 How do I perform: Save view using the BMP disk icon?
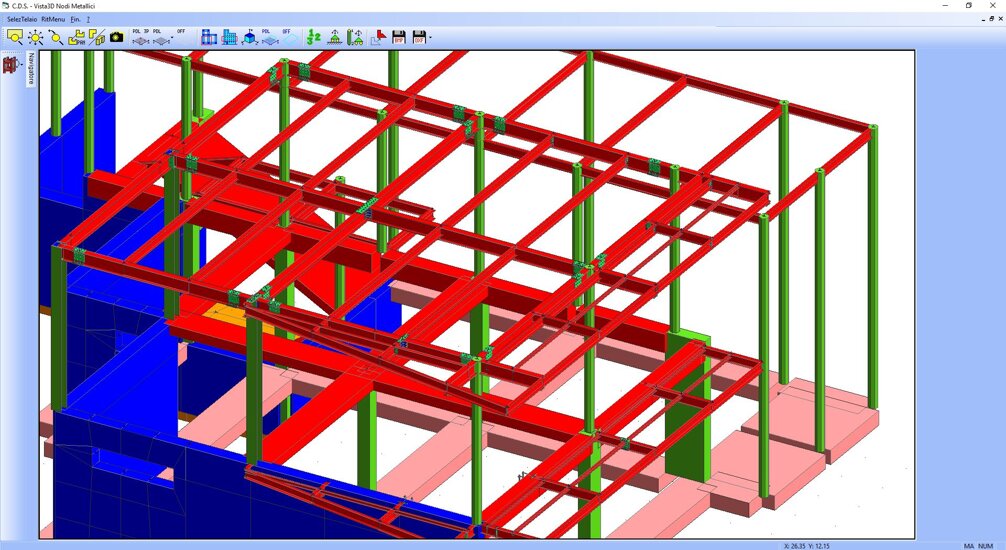(x=398, y=37)
